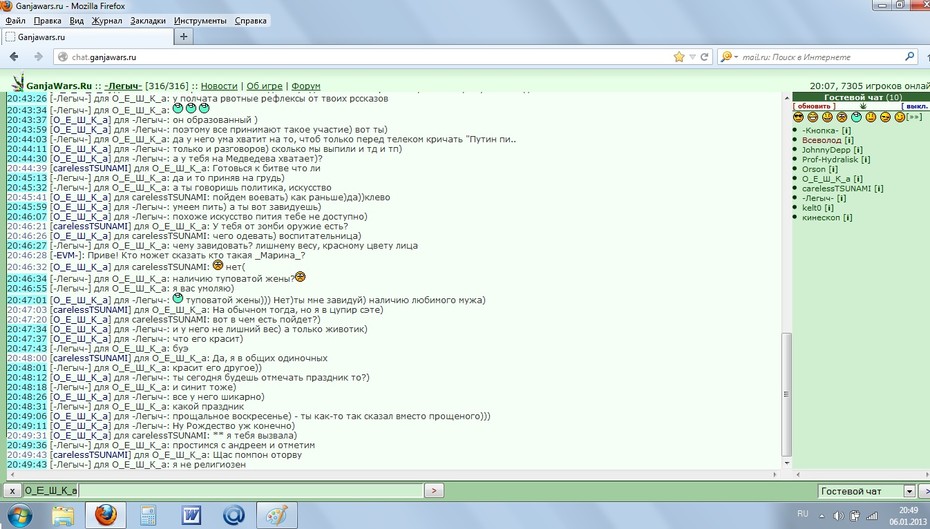Open info [i] for carelessTSUNAMI
Viewport: 930px width, 529px height.
point(878,189)
